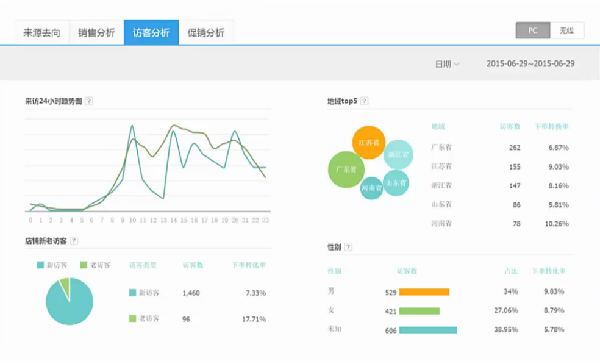Screen dimensions: 600x363
Task: Click the 浙江省 bubble
Action: 398,155
